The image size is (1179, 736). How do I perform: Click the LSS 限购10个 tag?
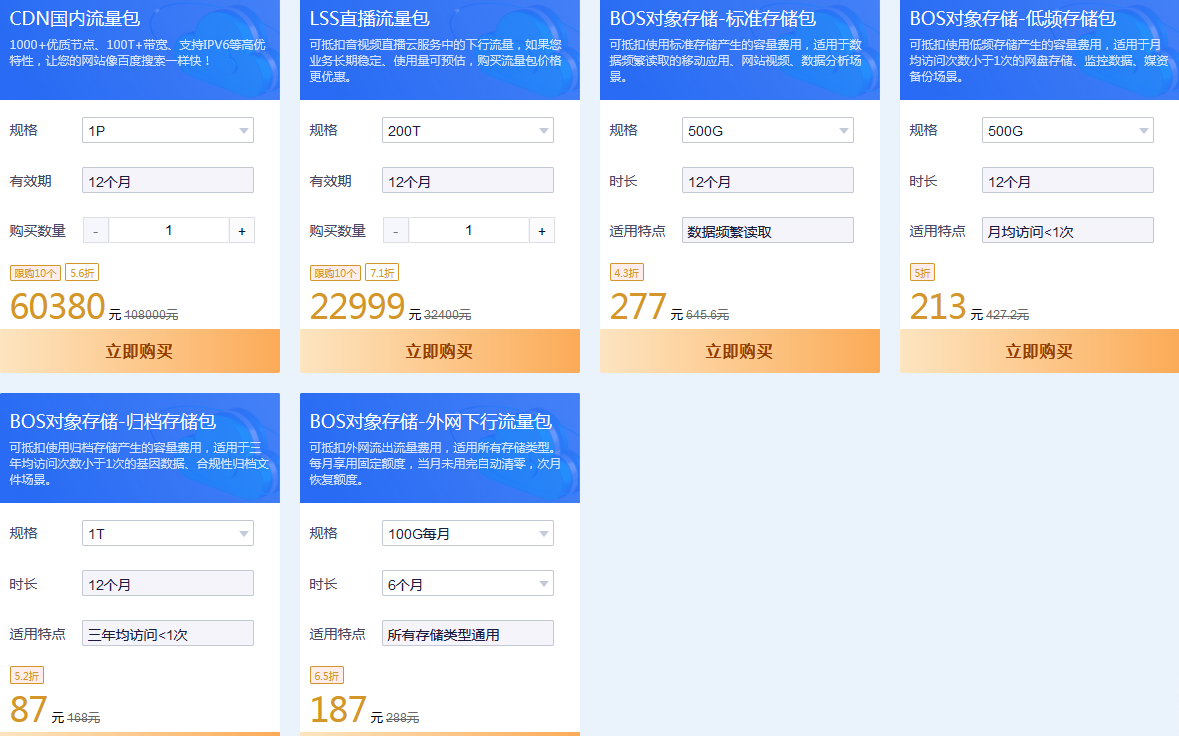(335, 273)
